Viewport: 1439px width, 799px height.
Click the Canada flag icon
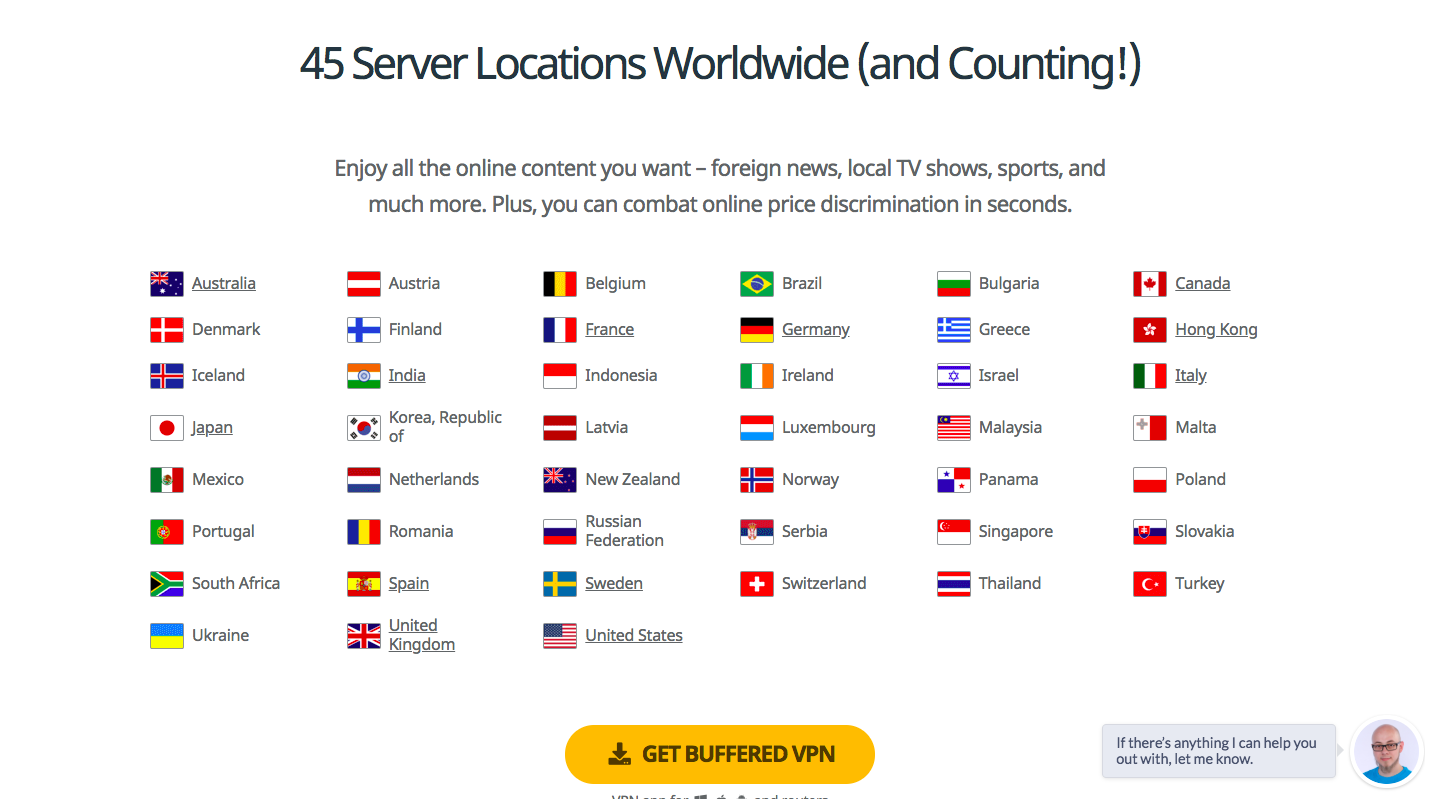(x=1150, y=284)
